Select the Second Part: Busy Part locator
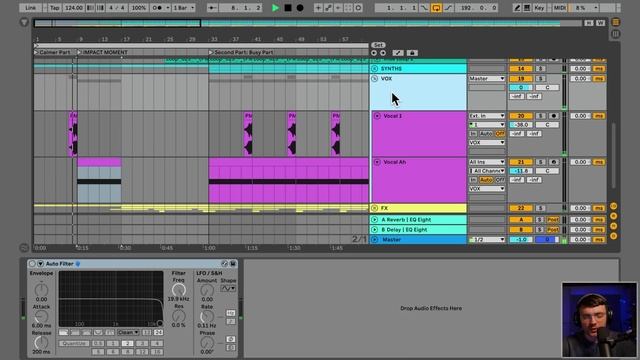640x360 pixels. [241, 52]
